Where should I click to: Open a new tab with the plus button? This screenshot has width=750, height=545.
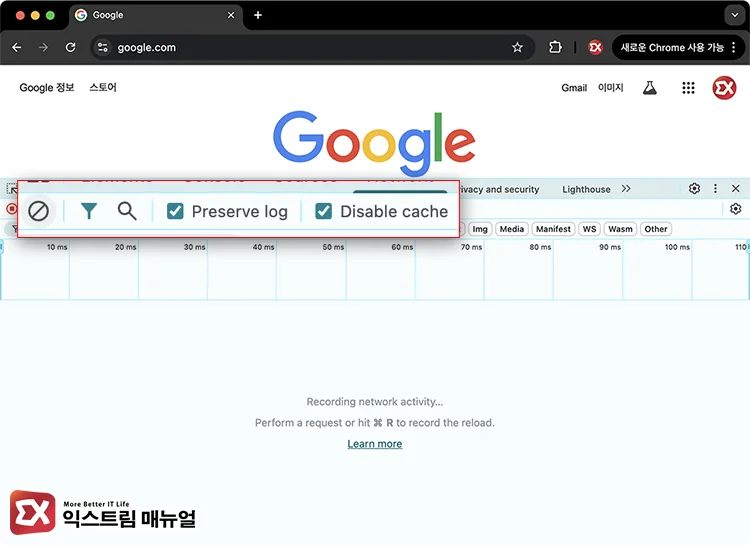[258, 15]
